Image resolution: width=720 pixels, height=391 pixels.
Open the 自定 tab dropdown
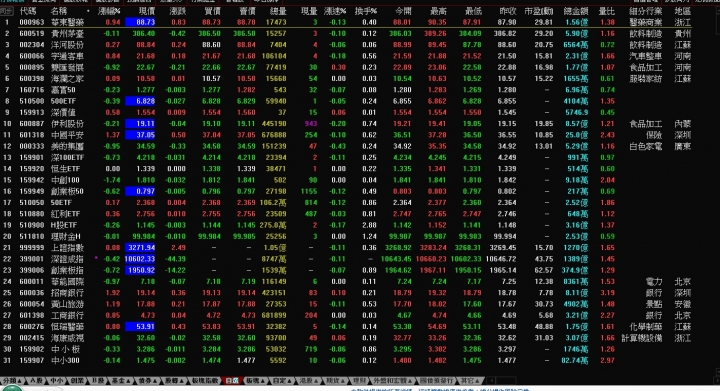pyautogui.click(x=282, y=380)
